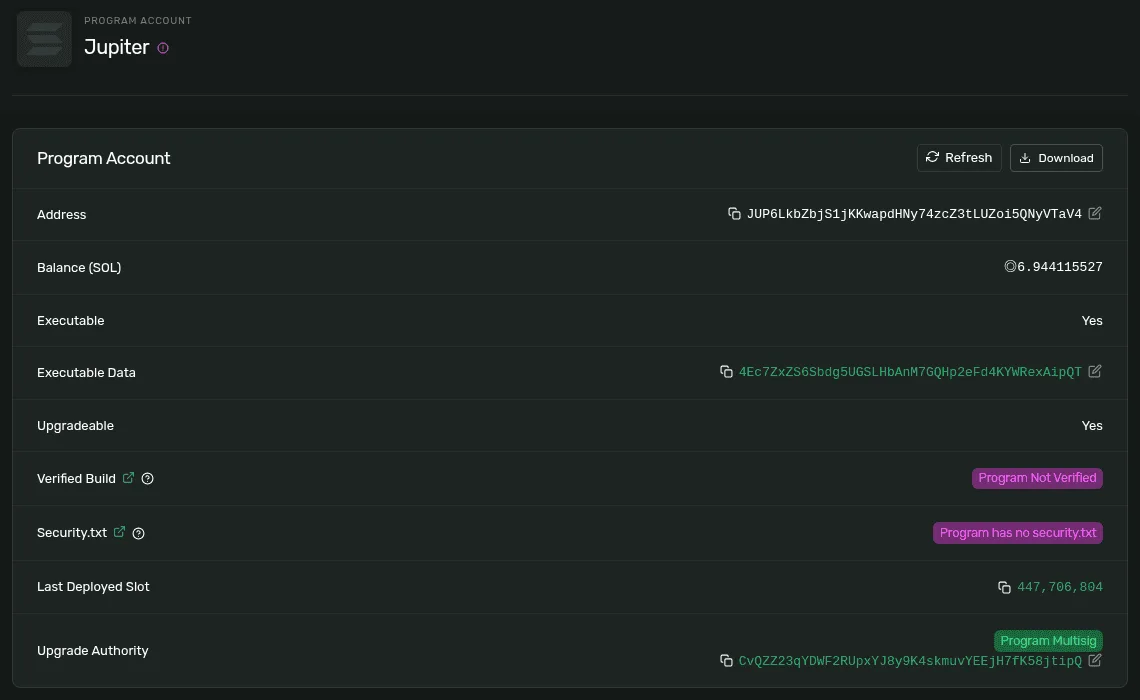Open the Verified Build external link icon

click(x=128, y=478)
